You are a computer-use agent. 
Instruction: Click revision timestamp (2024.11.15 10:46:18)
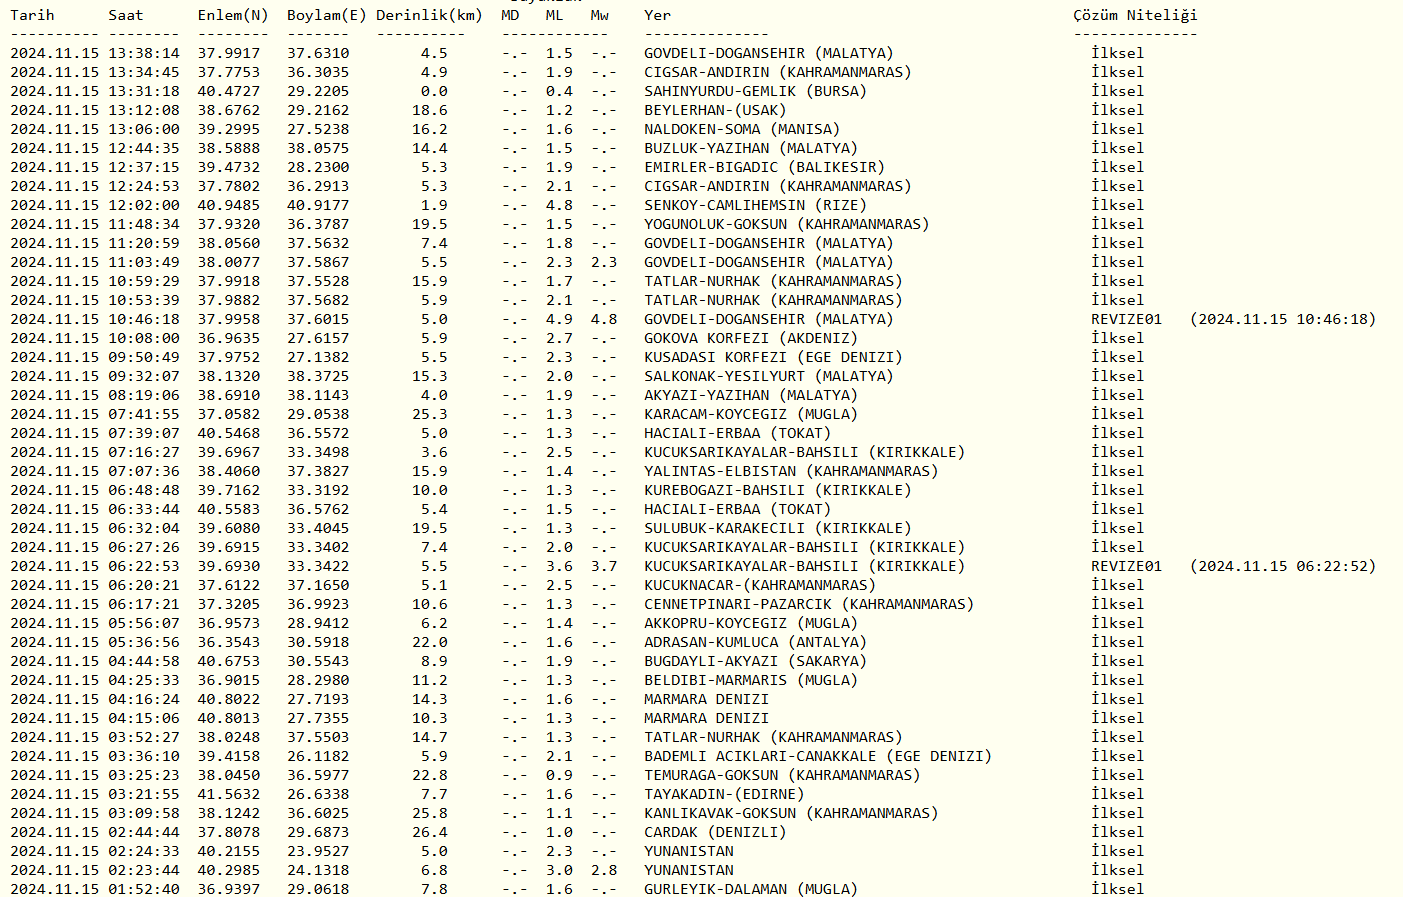click(x=1283, y=319)
